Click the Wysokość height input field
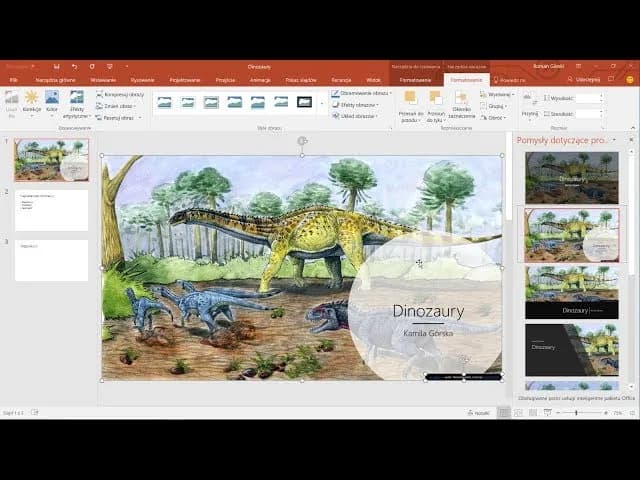The width and height of the screenshot is (640, 480). [x=588, y=98]
